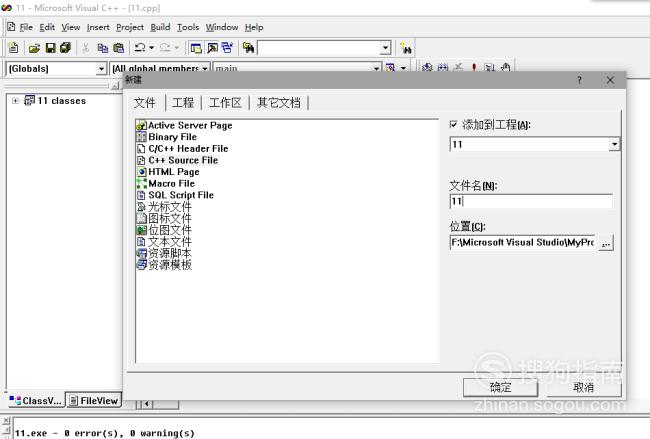The width and height of the screenshot is (650, 439).
Task: Click the 确定 button
Action: [500, 388]
